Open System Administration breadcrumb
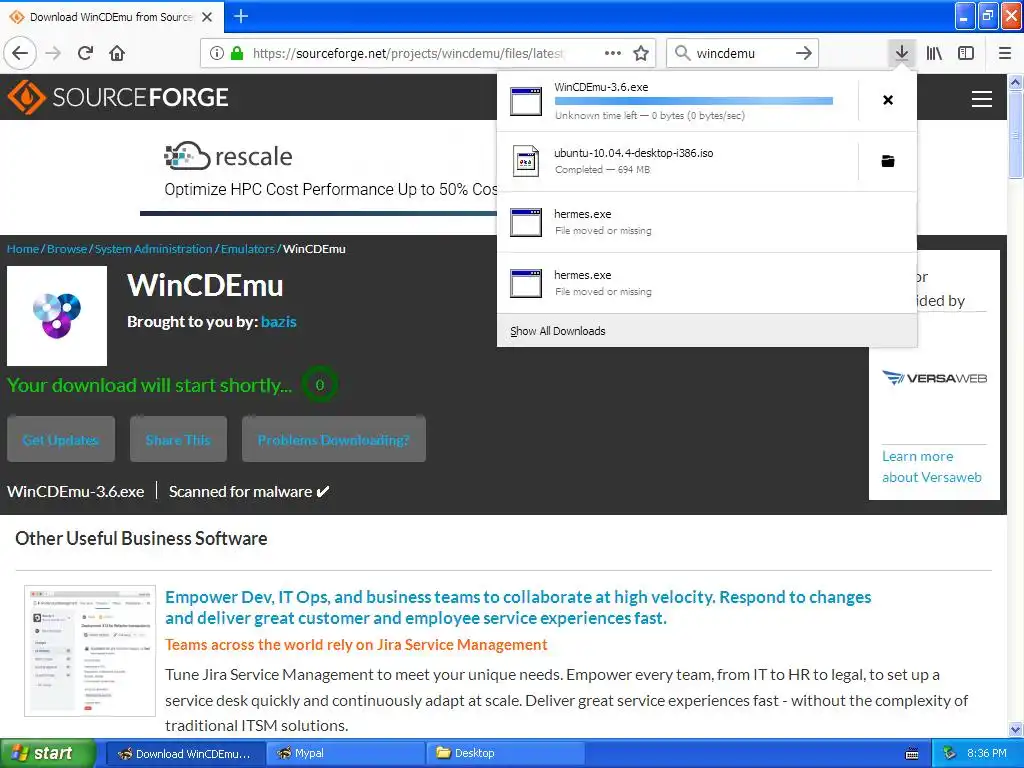This screenshot has height=768, width=1024. (x=153, y=249)
